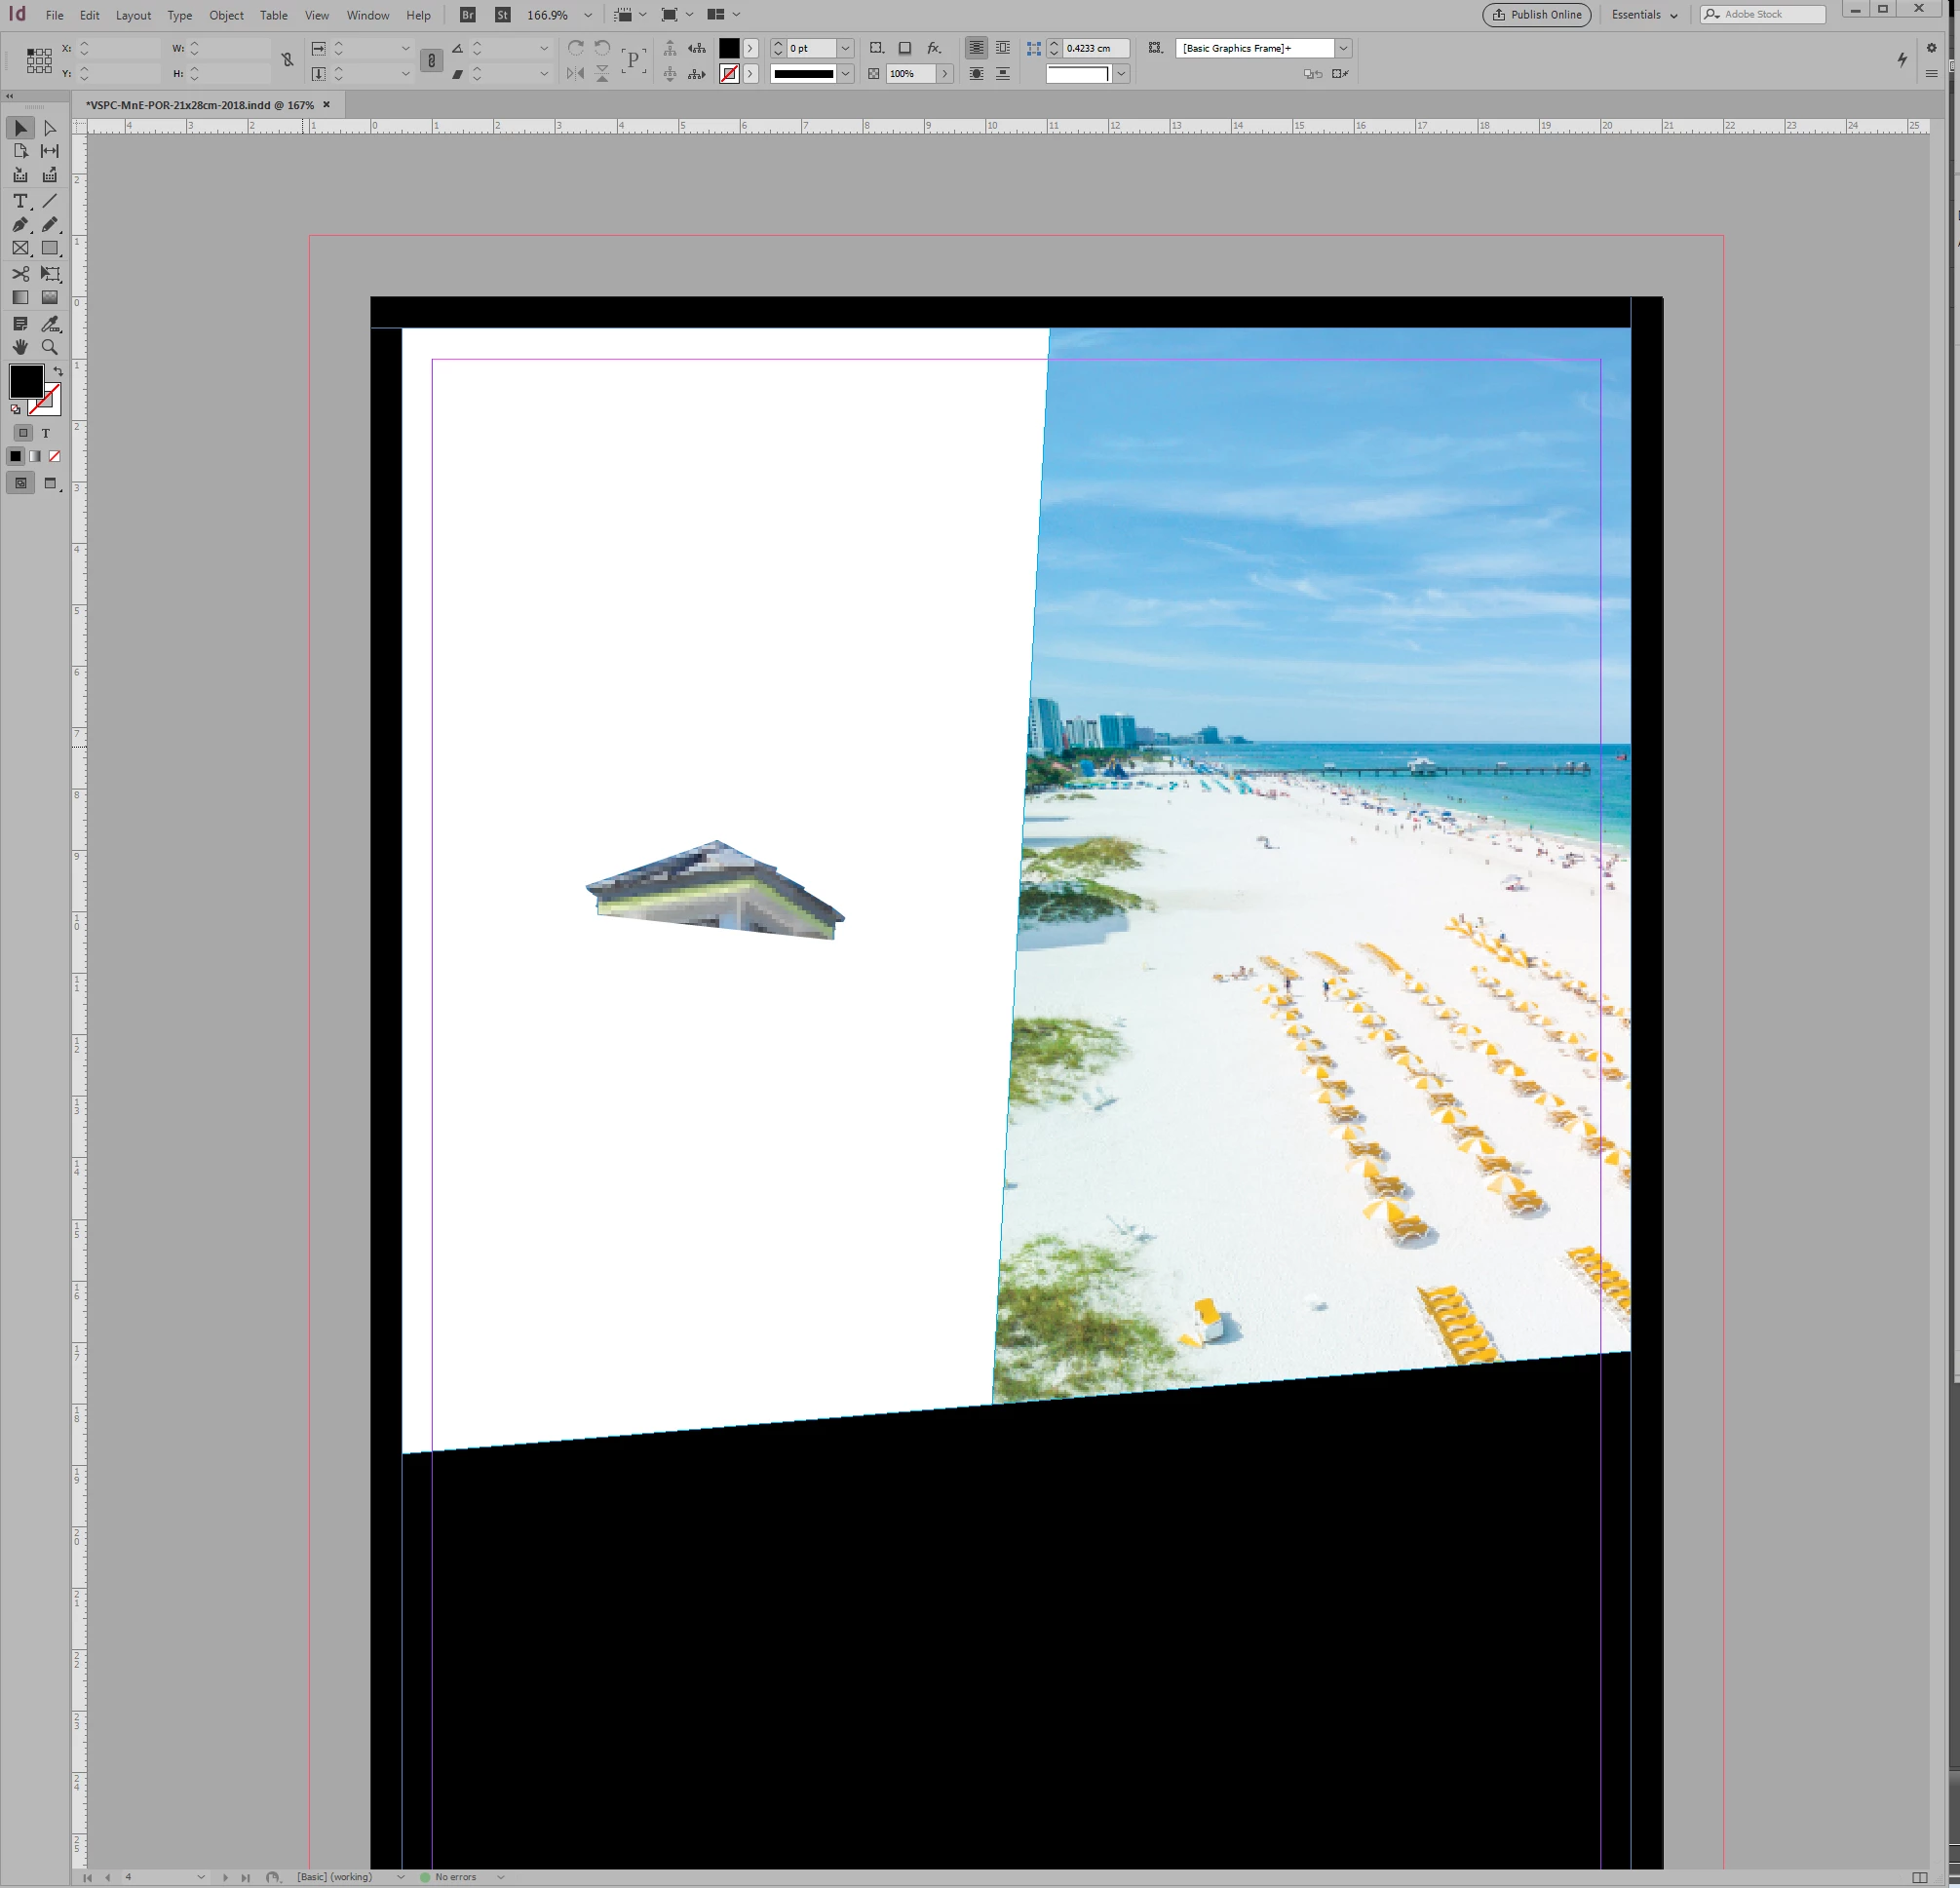
Task: Choose the Hand tool
Action: click(20, 347)
